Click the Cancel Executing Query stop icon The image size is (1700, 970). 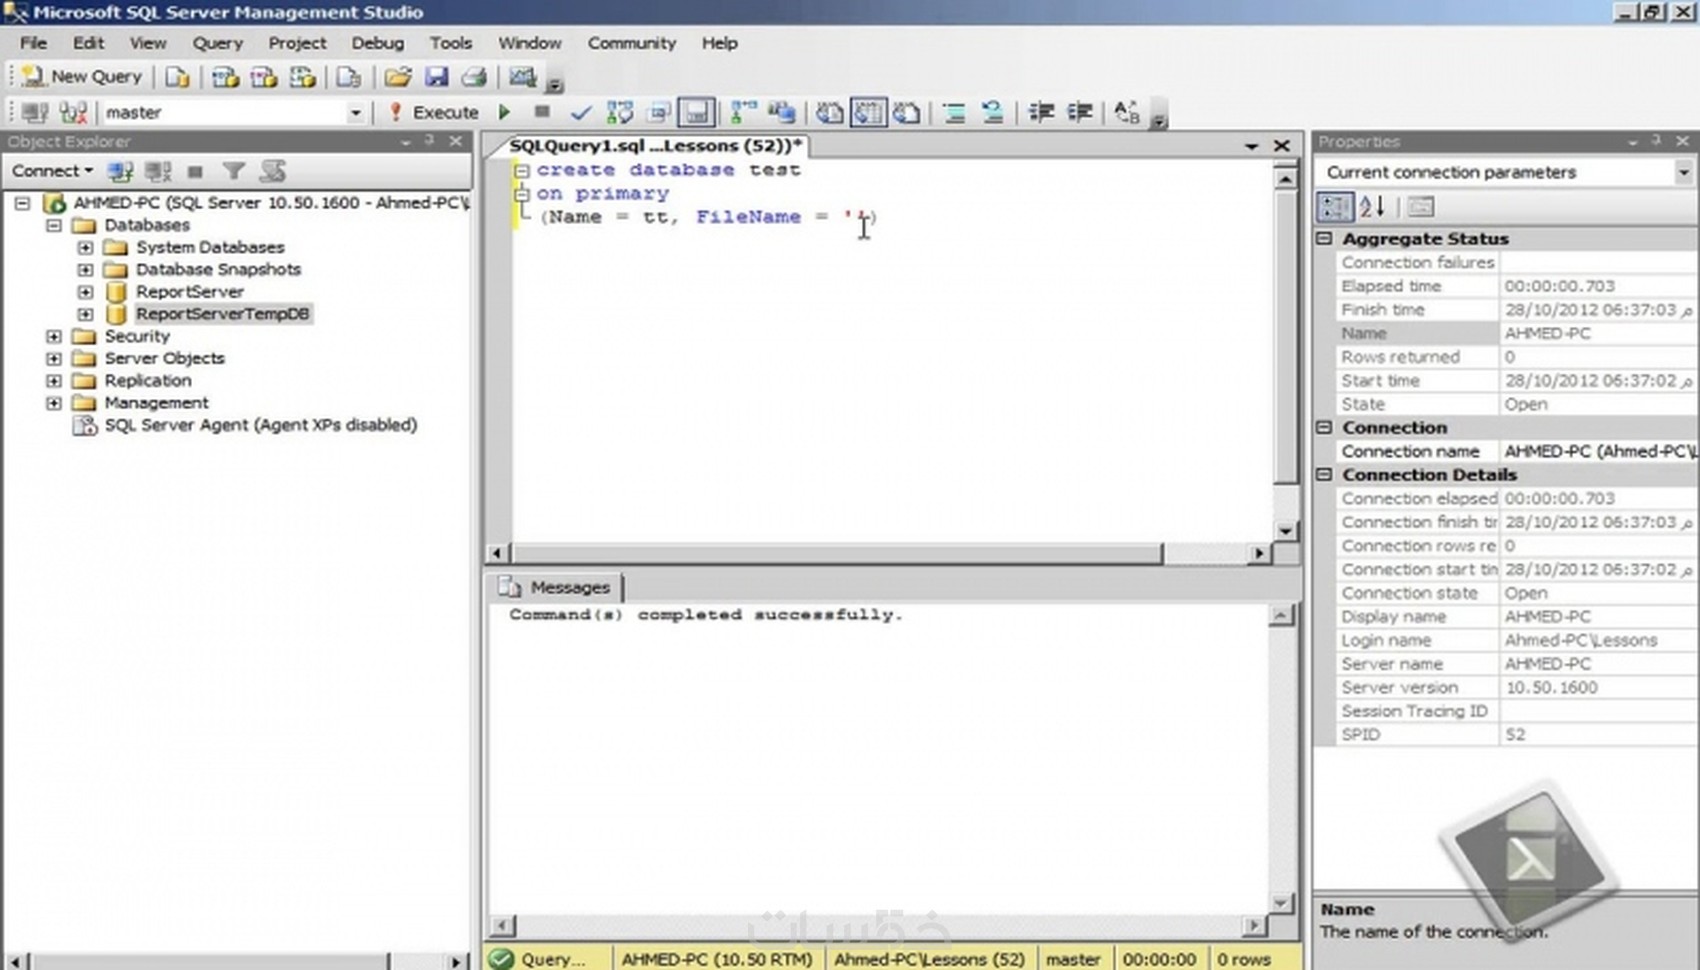pos(542,112)
